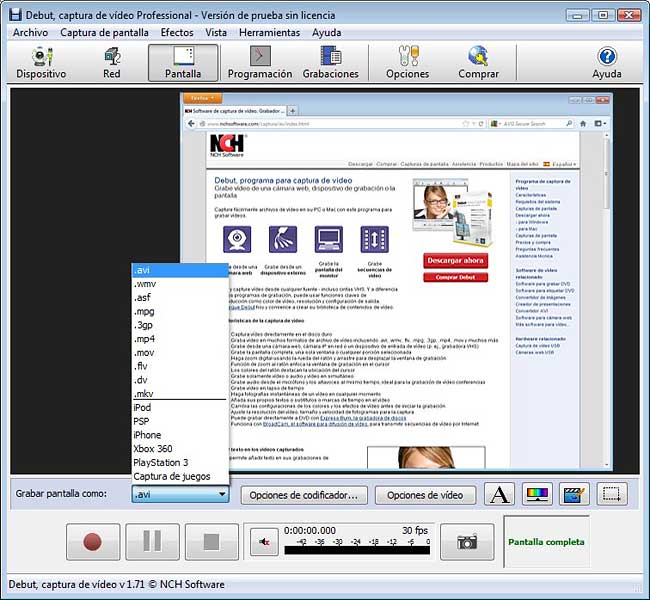Toggle the selection rectangle capture area button

click(x=613, y=494)
